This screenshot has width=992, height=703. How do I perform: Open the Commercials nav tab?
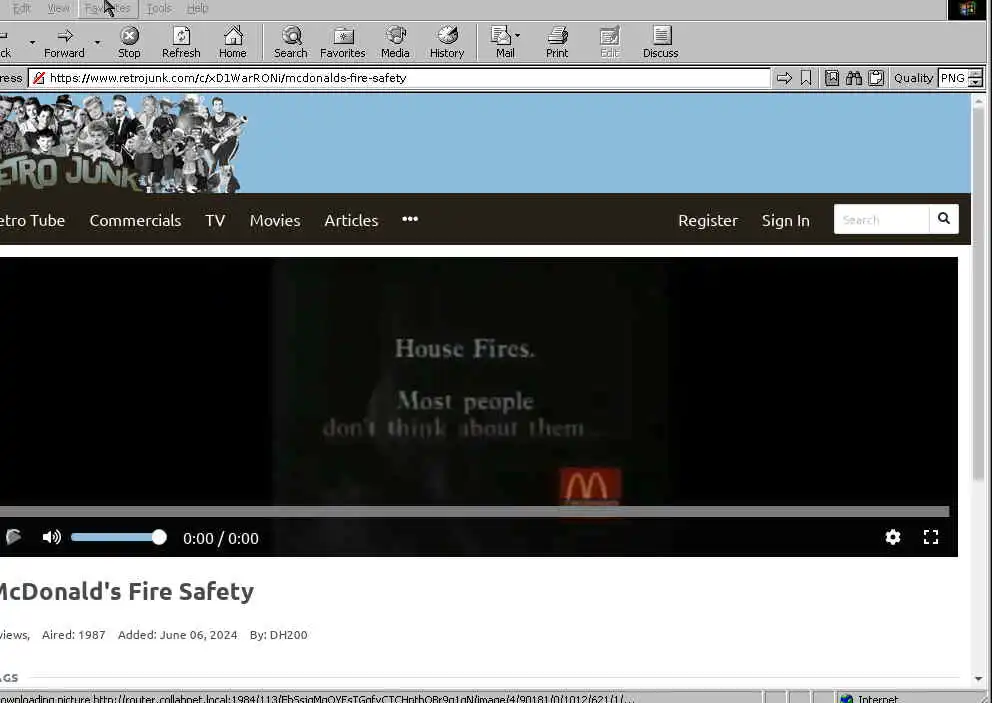[x=135, y=220]
